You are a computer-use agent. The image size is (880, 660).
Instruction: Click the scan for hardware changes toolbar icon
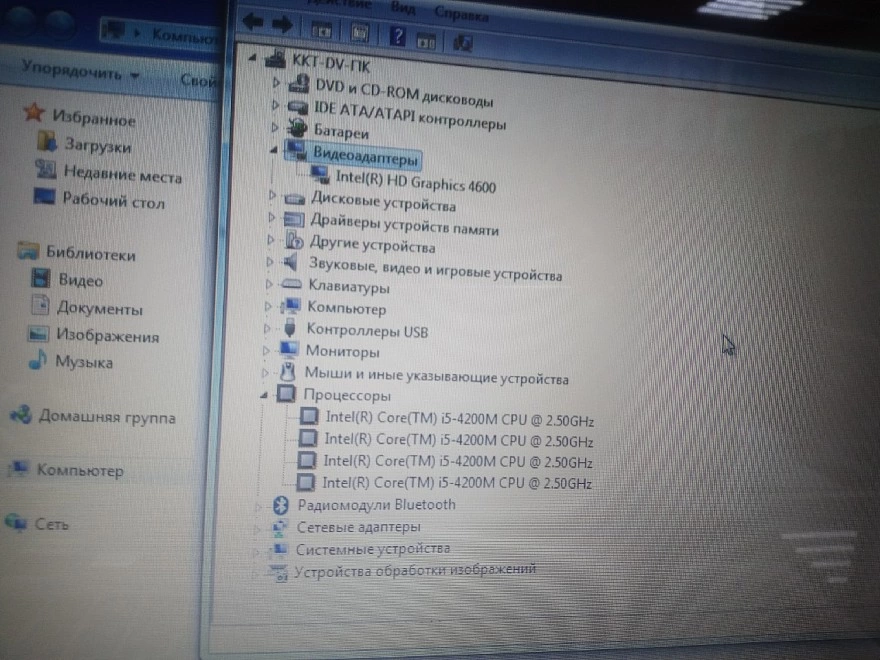pyautogui.click(x=462, y=43)
